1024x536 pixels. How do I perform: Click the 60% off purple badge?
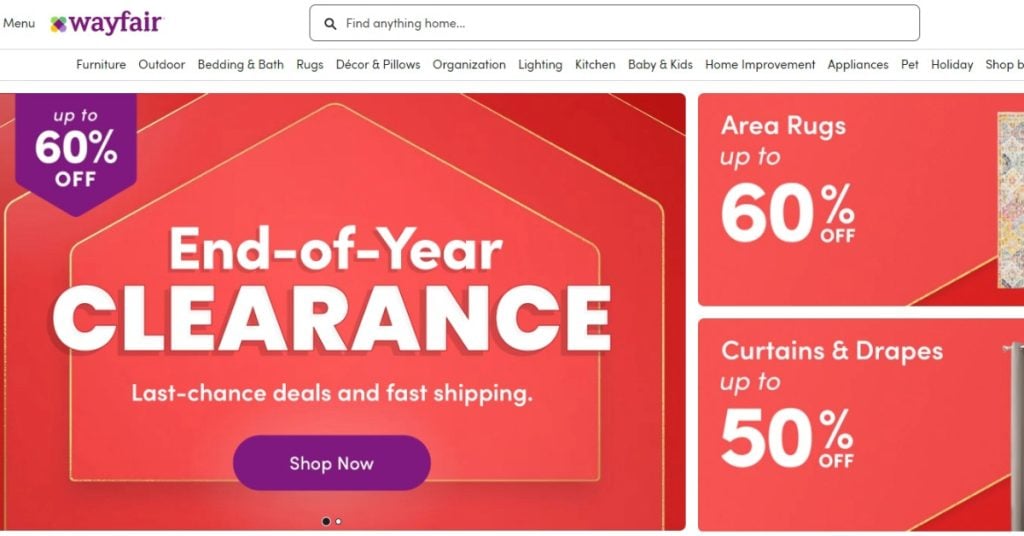point(76,150)
